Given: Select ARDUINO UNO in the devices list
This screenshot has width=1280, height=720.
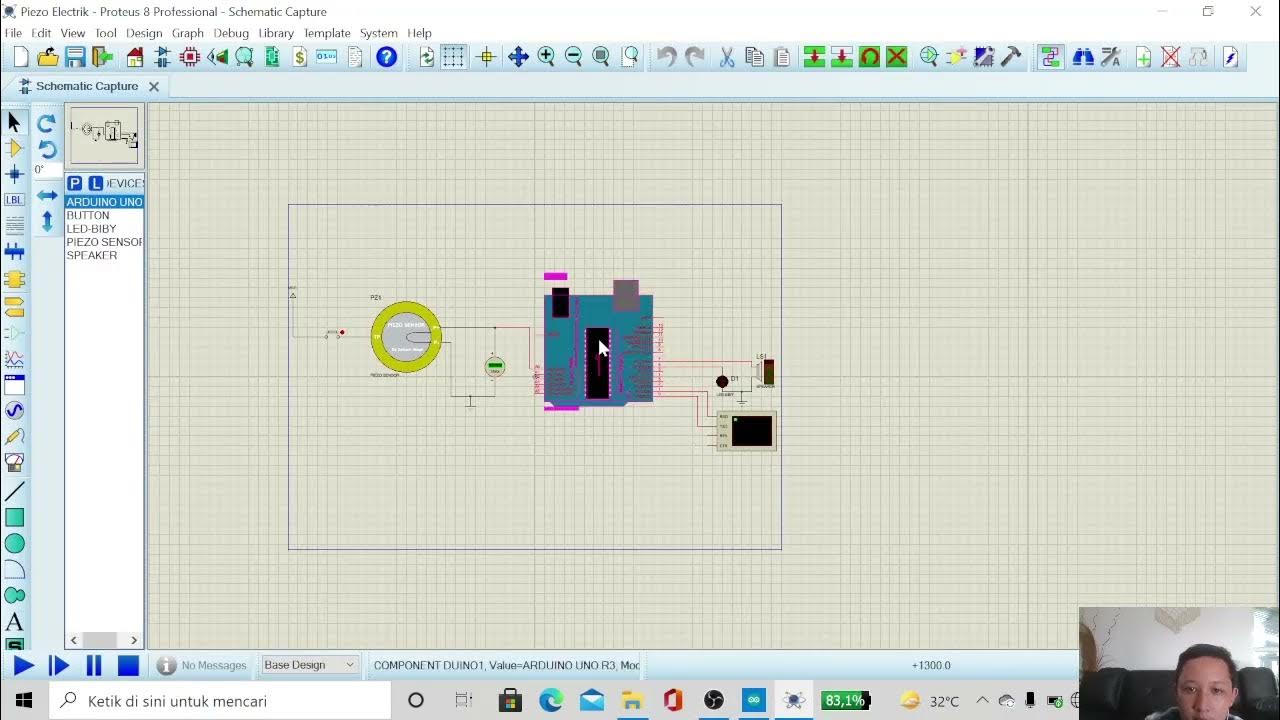Looking at the screenshot, I should [104, 202].
